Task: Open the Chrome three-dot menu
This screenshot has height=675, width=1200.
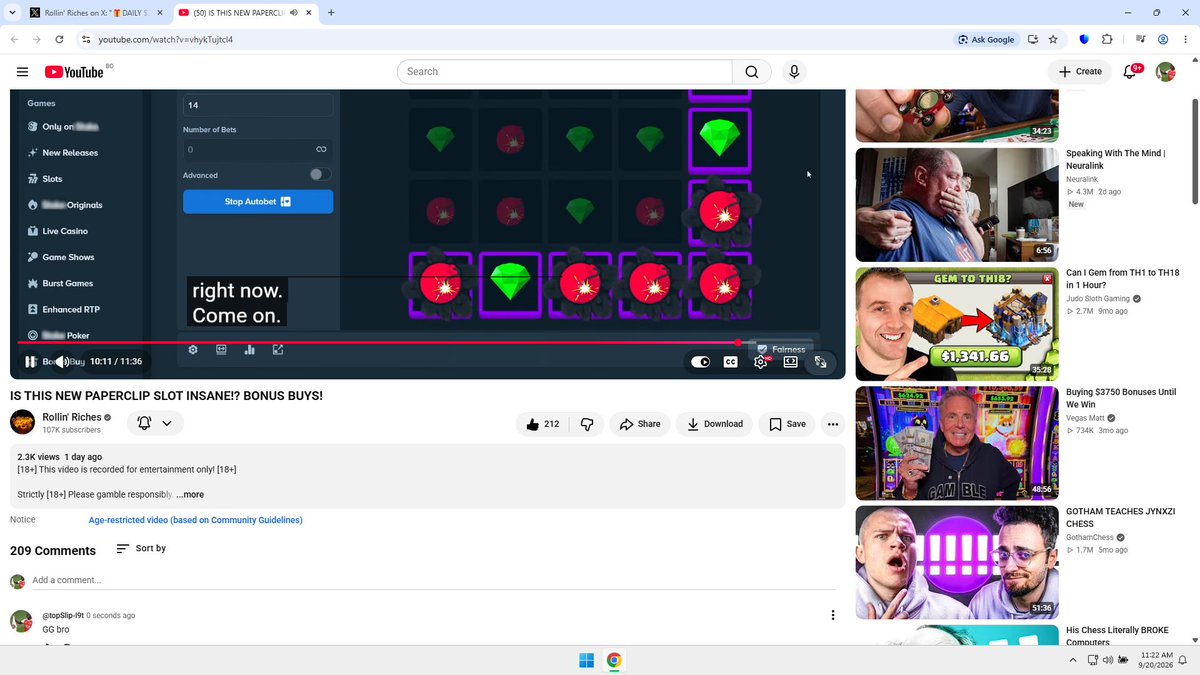Action: (1185, 40)
